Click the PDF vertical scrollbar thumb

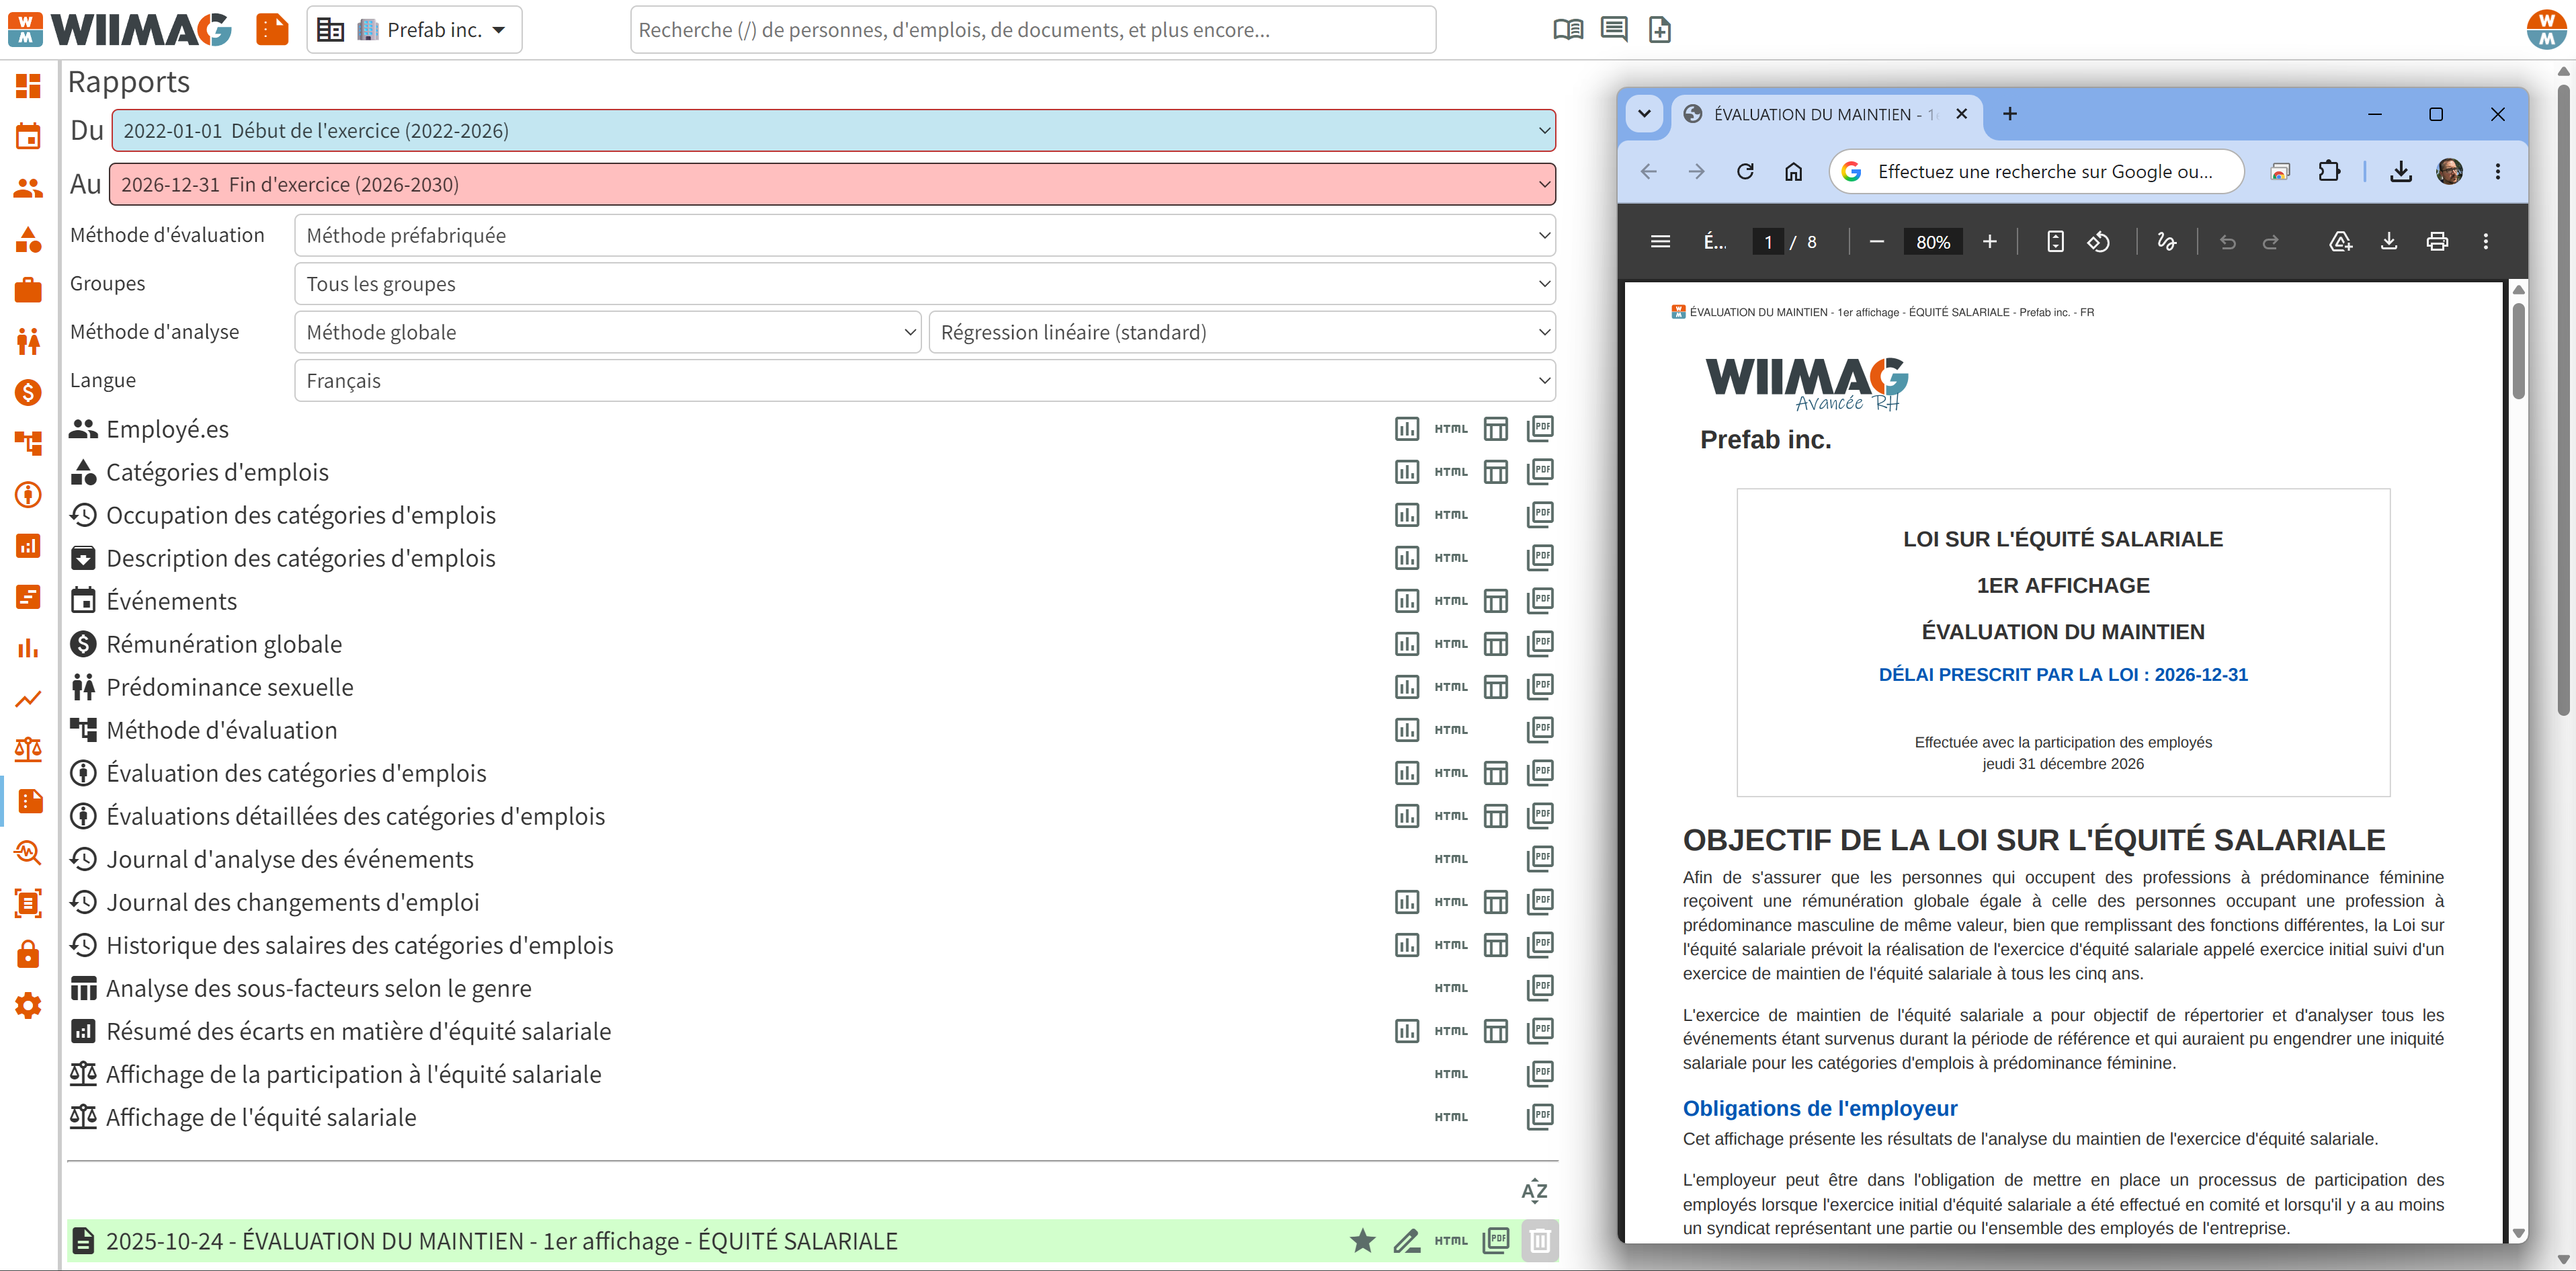(x=2518, y=350)
